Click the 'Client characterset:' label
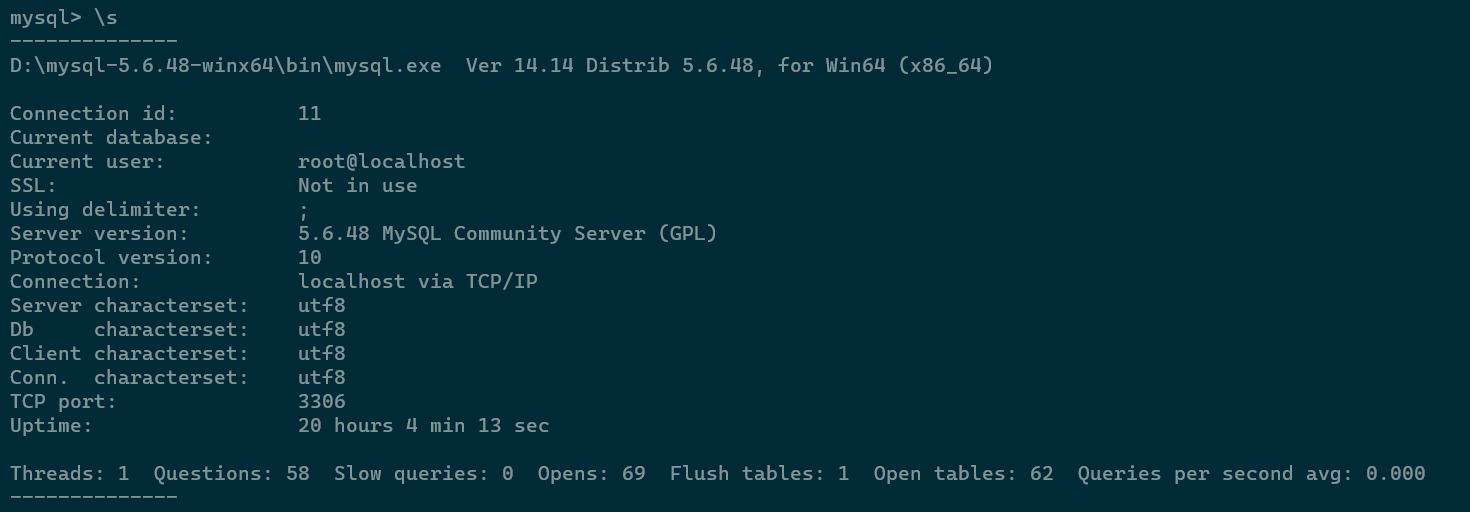This screenshot has width=1470, height=512. (x=129, y=354)
